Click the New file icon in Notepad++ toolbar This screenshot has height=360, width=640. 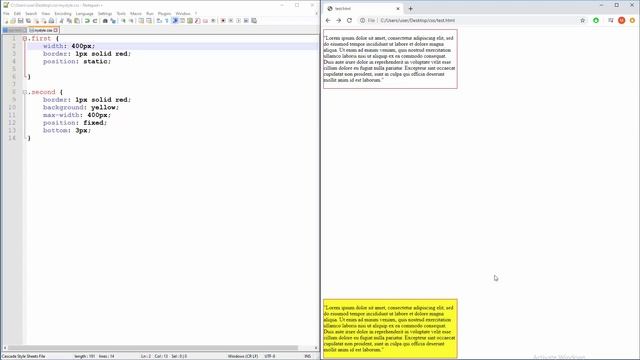pyautogui.click(x=6, y=21)
